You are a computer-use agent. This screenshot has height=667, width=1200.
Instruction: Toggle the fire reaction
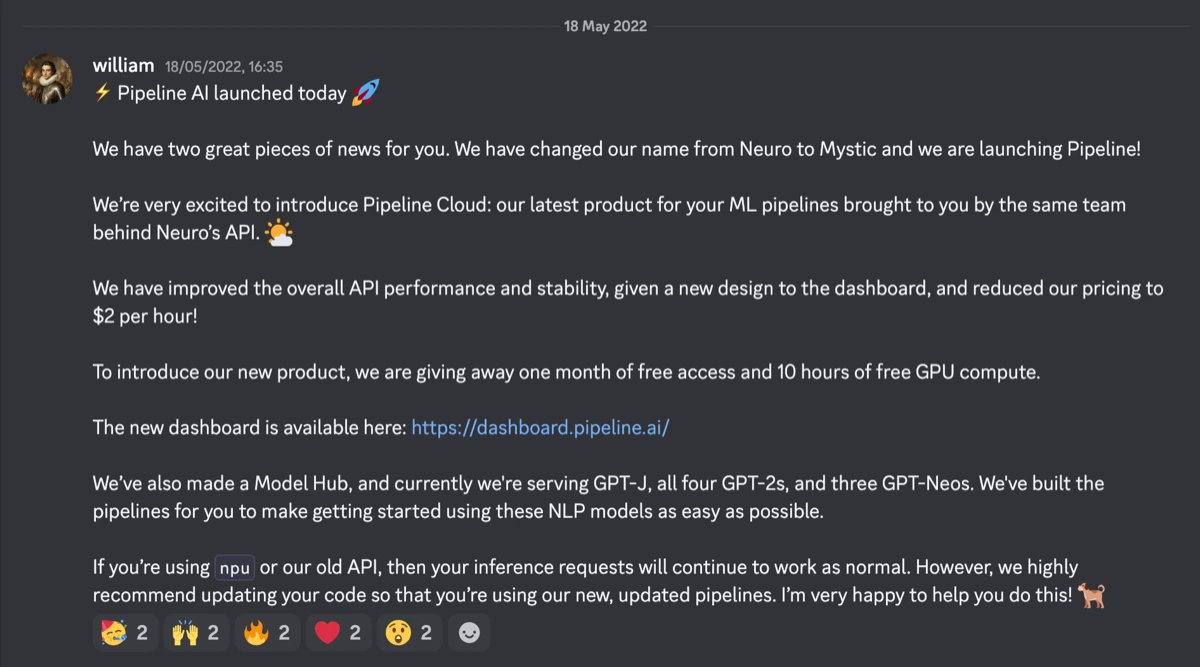[267, 632]
